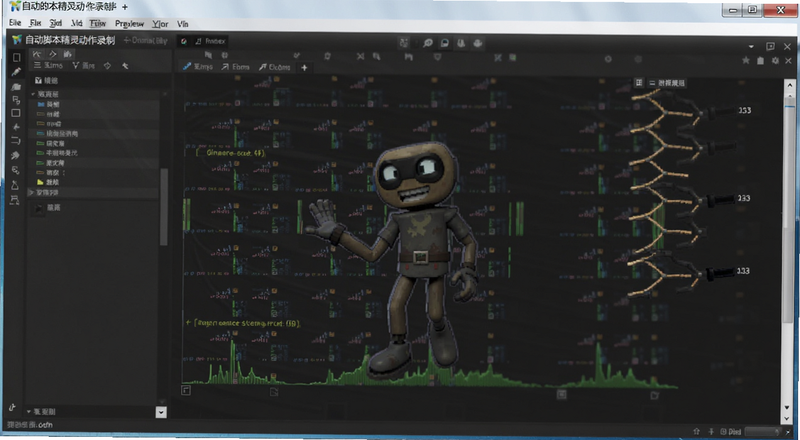
Task: Click the flask icon in left sidebar
Action: click(x=15, y=185)
